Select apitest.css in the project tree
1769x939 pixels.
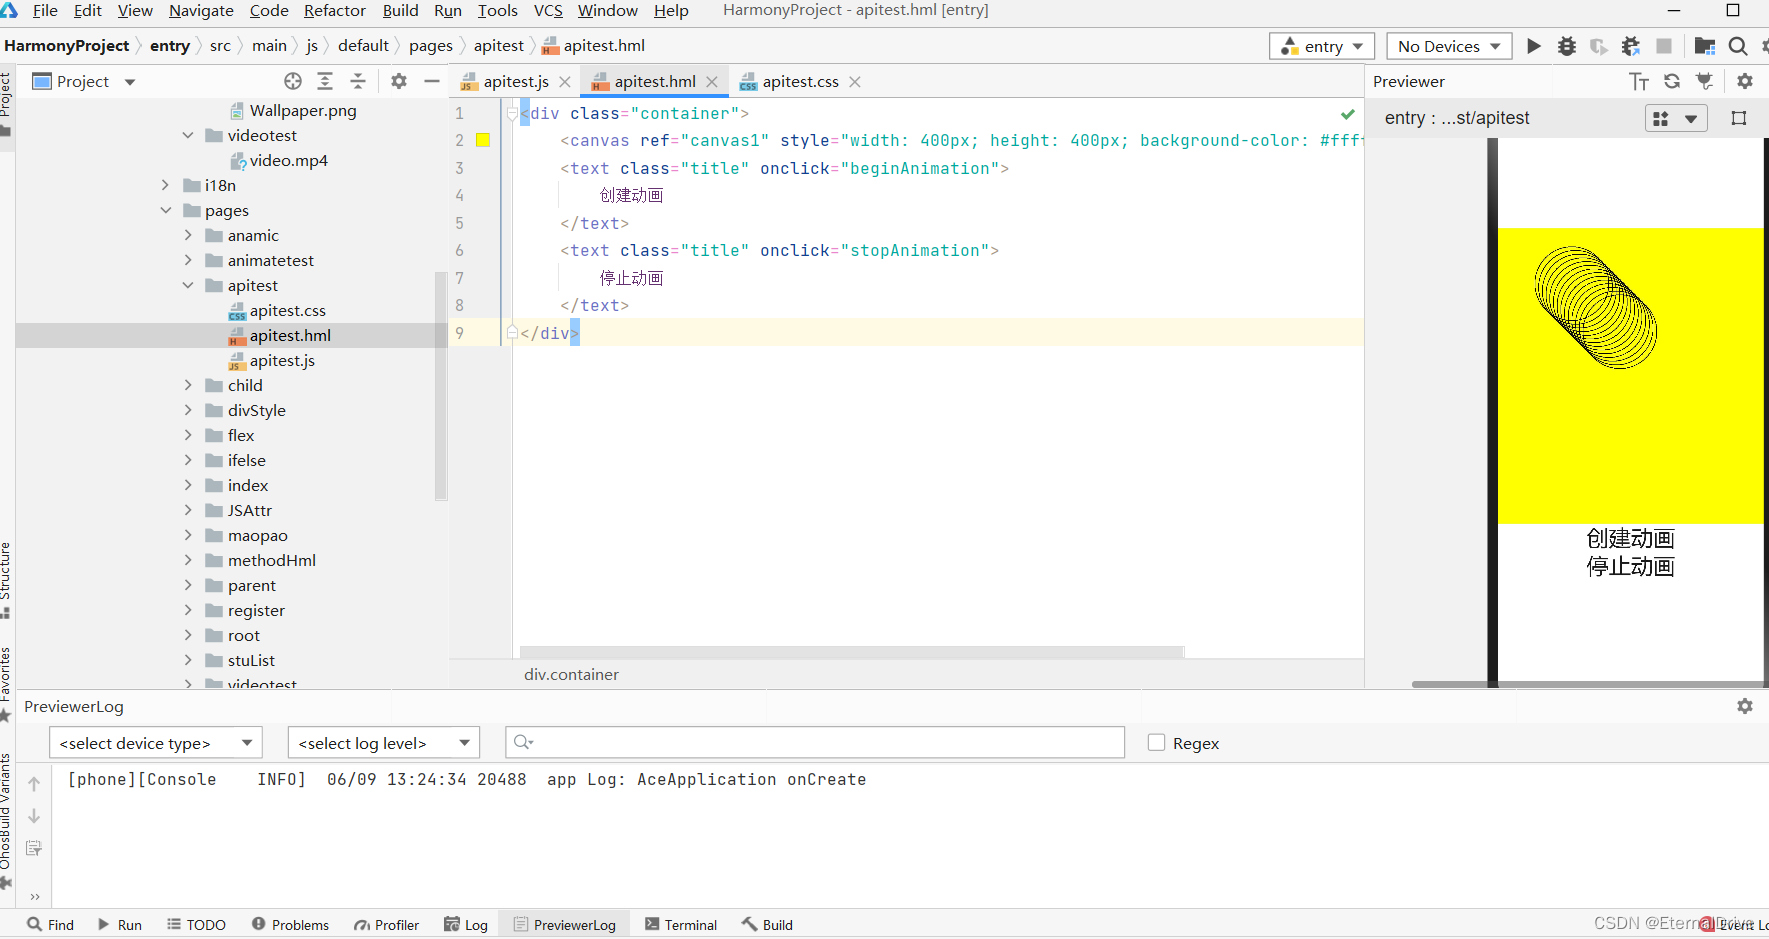(x=288, y=310)
